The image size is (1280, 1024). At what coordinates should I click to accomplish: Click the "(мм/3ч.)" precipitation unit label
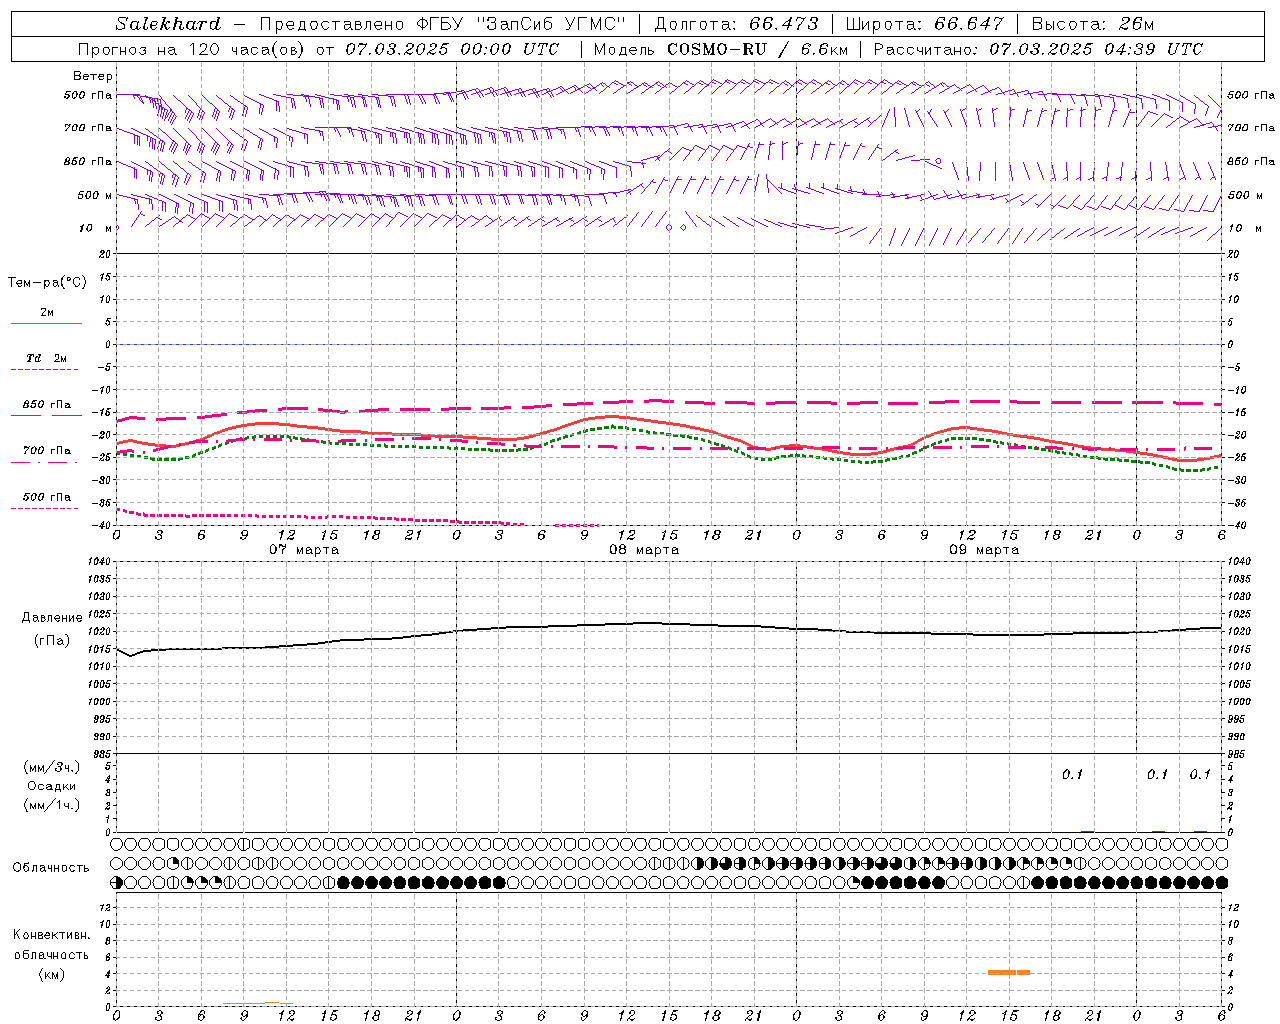52,767
